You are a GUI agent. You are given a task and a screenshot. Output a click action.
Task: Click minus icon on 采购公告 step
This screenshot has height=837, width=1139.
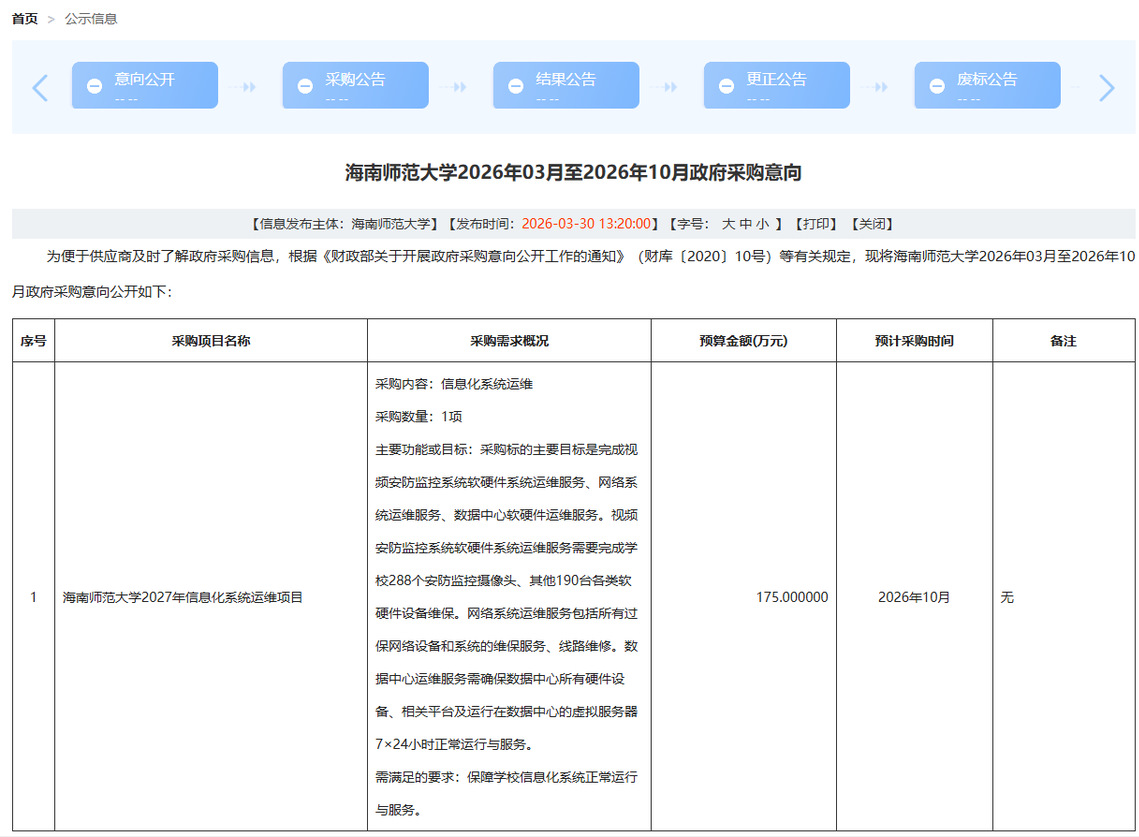tap(305, 87)
